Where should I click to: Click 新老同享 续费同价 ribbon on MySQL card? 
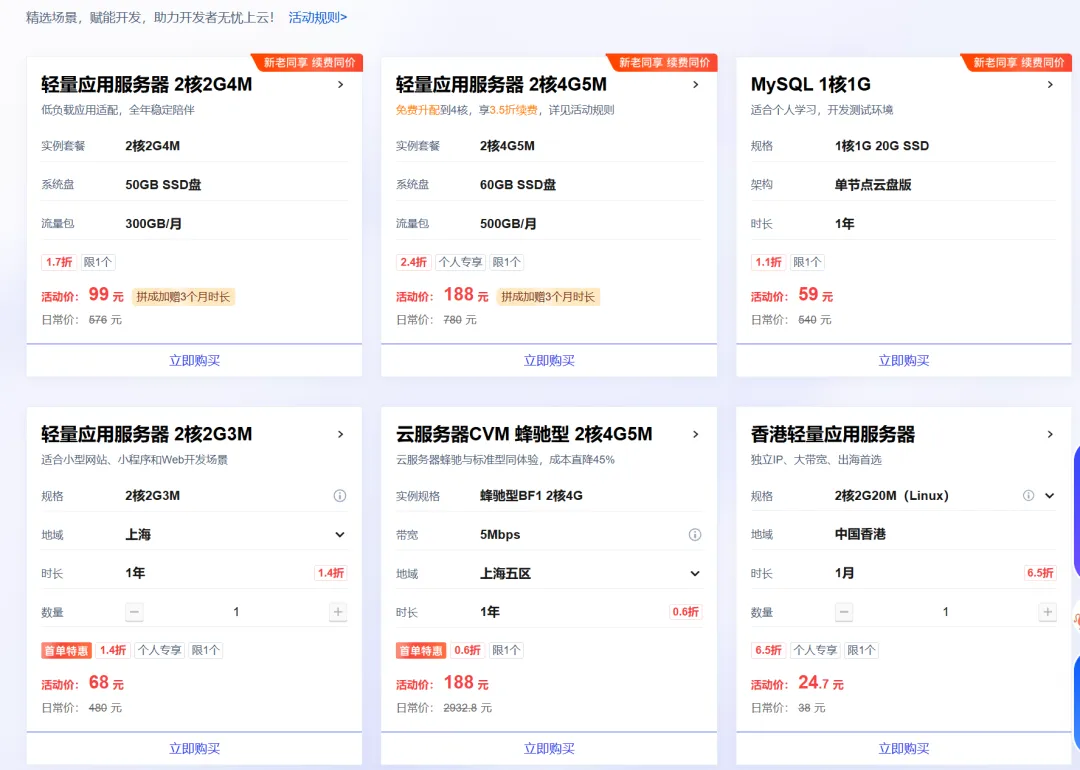pyautogui.click(x=1018, y=63)
